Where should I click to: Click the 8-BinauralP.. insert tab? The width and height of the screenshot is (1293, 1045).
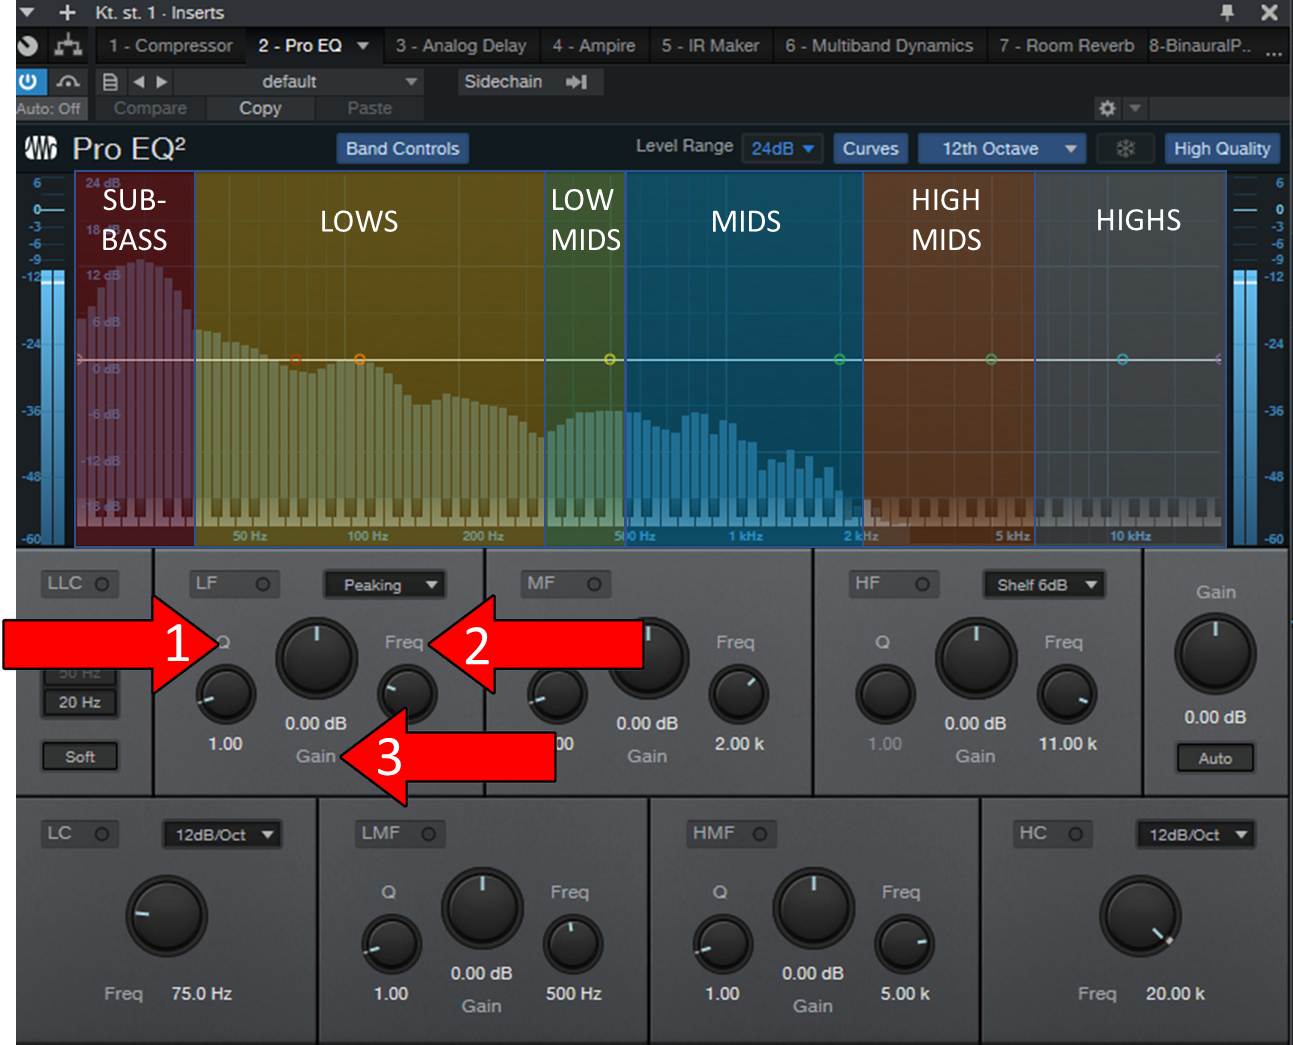point(1199,46)
